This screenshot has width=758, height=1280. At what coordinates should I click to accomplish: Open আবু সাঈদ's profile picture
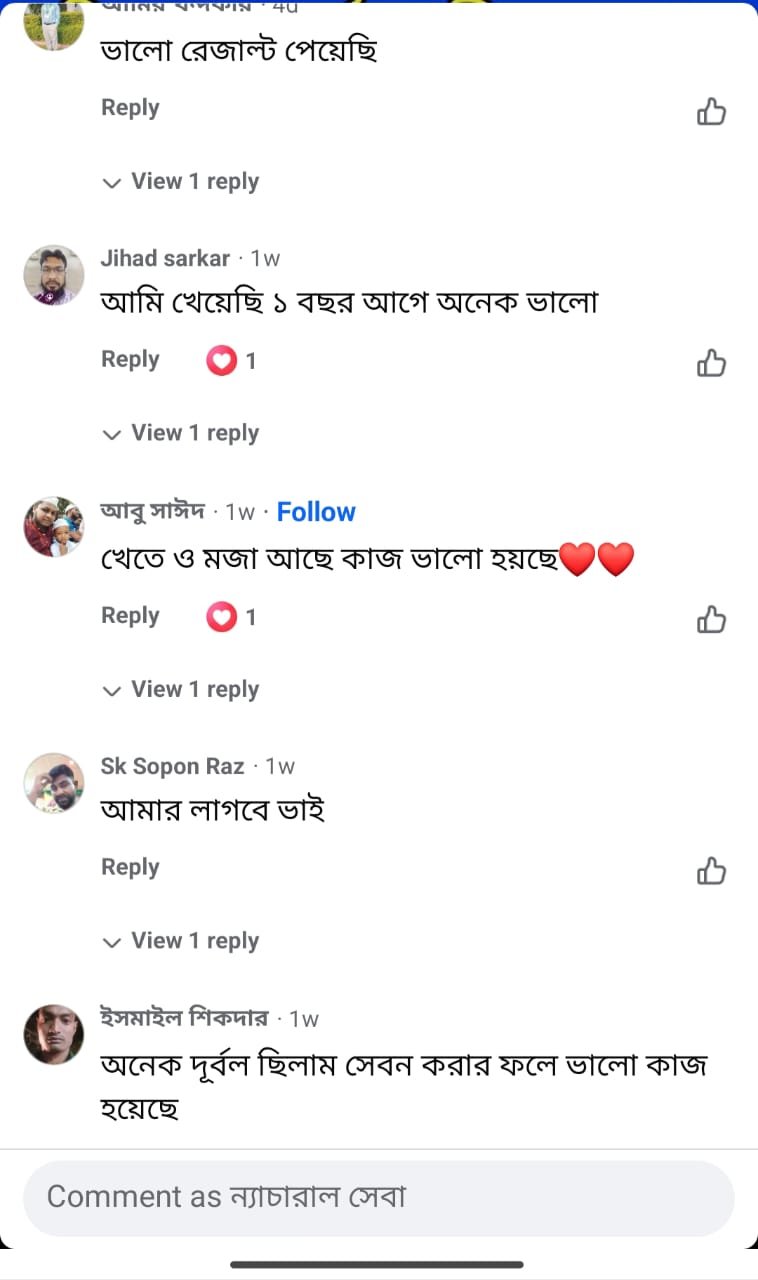tap(54, 527)
